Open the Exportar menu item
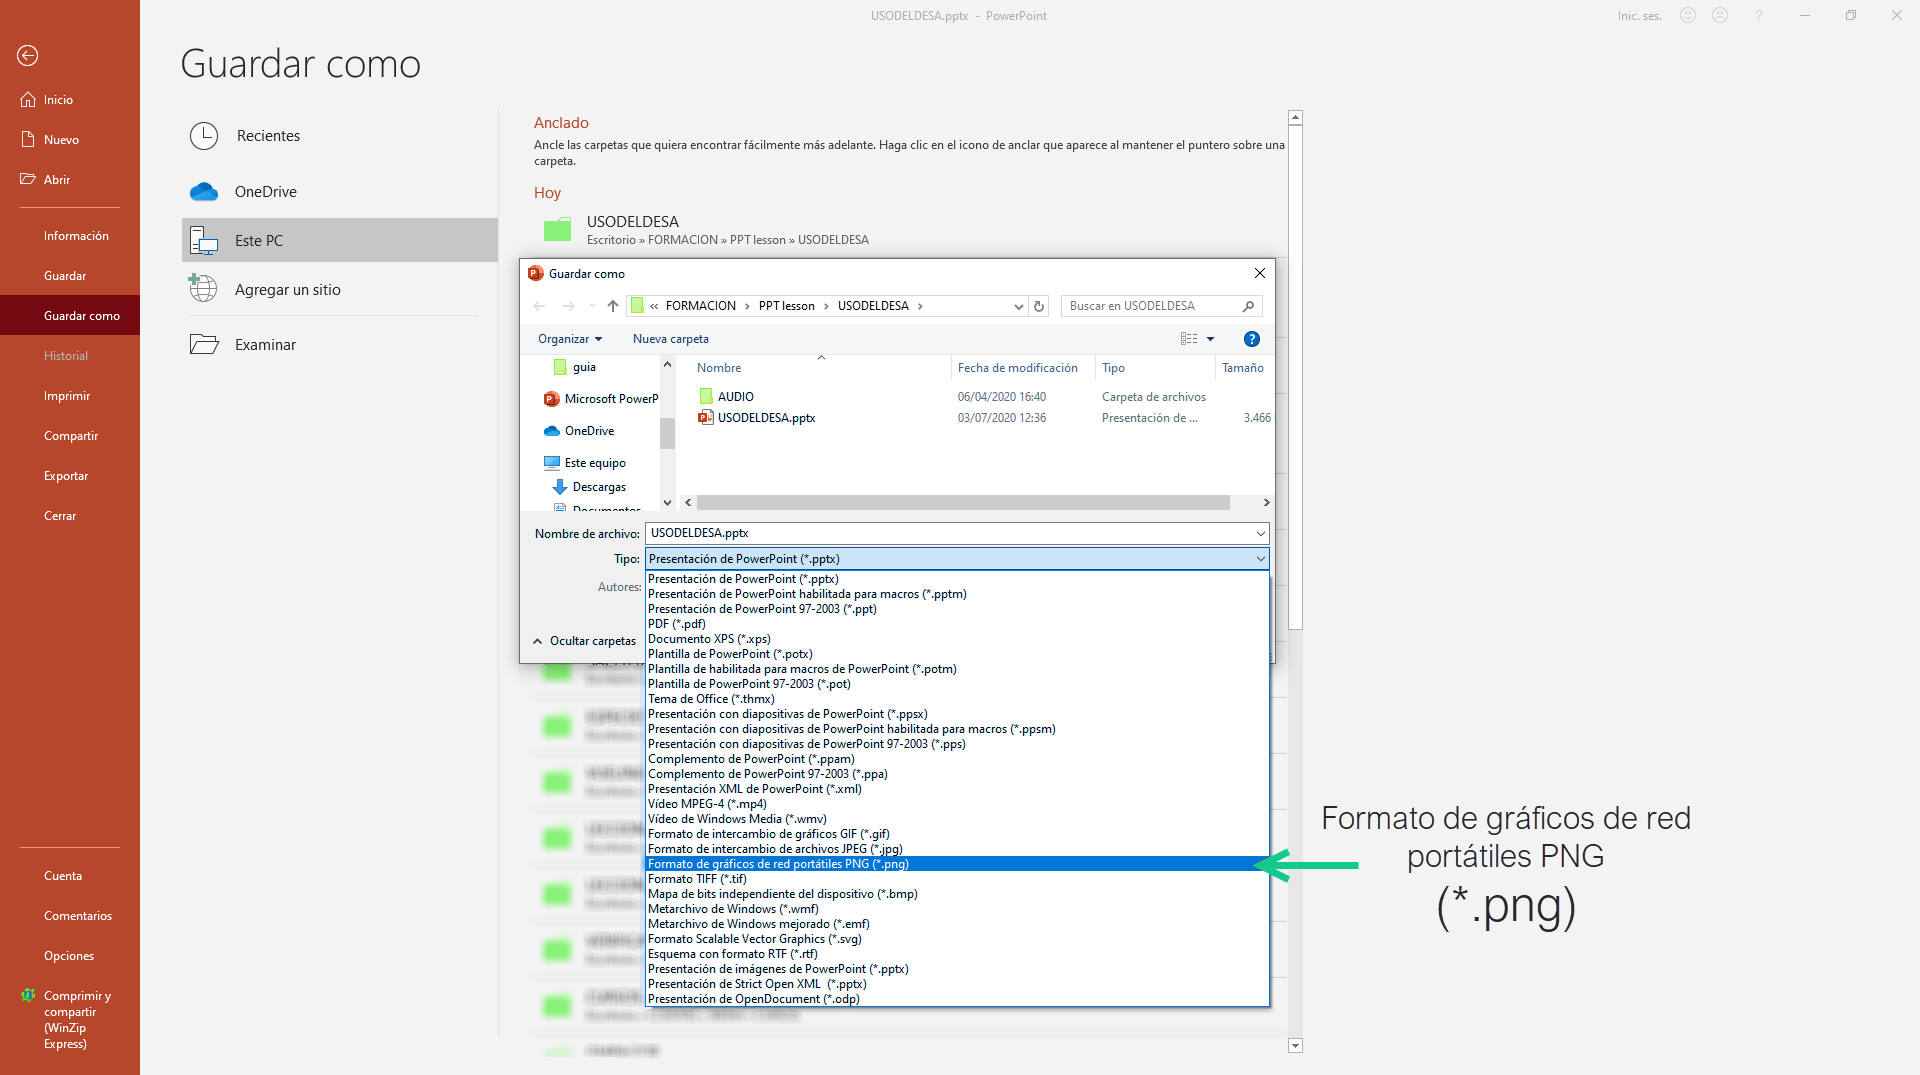 (x=66, y=476)
